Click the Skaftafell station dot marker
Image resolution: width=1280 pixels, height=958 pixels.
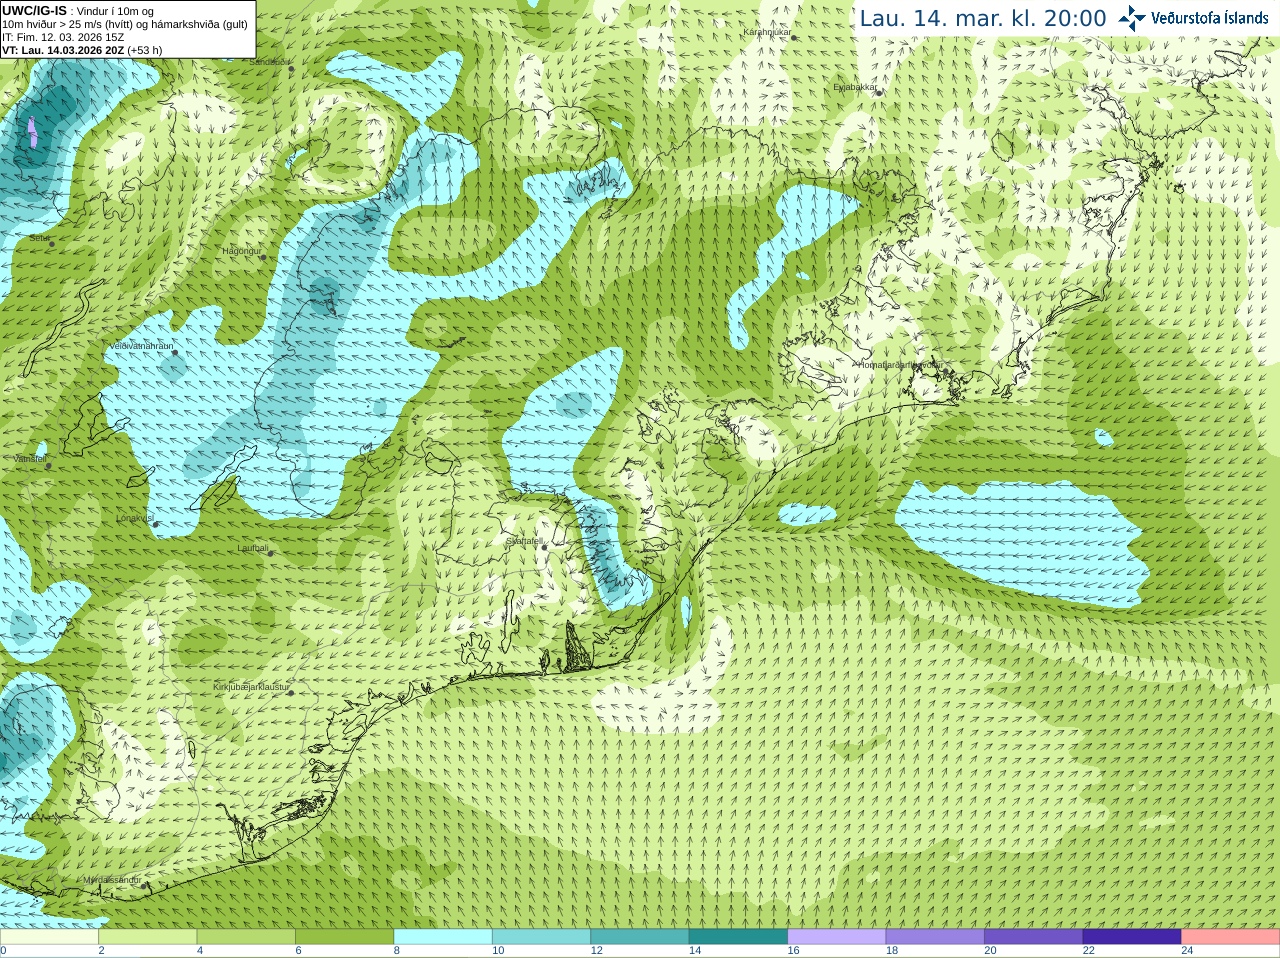click(545, 547)
